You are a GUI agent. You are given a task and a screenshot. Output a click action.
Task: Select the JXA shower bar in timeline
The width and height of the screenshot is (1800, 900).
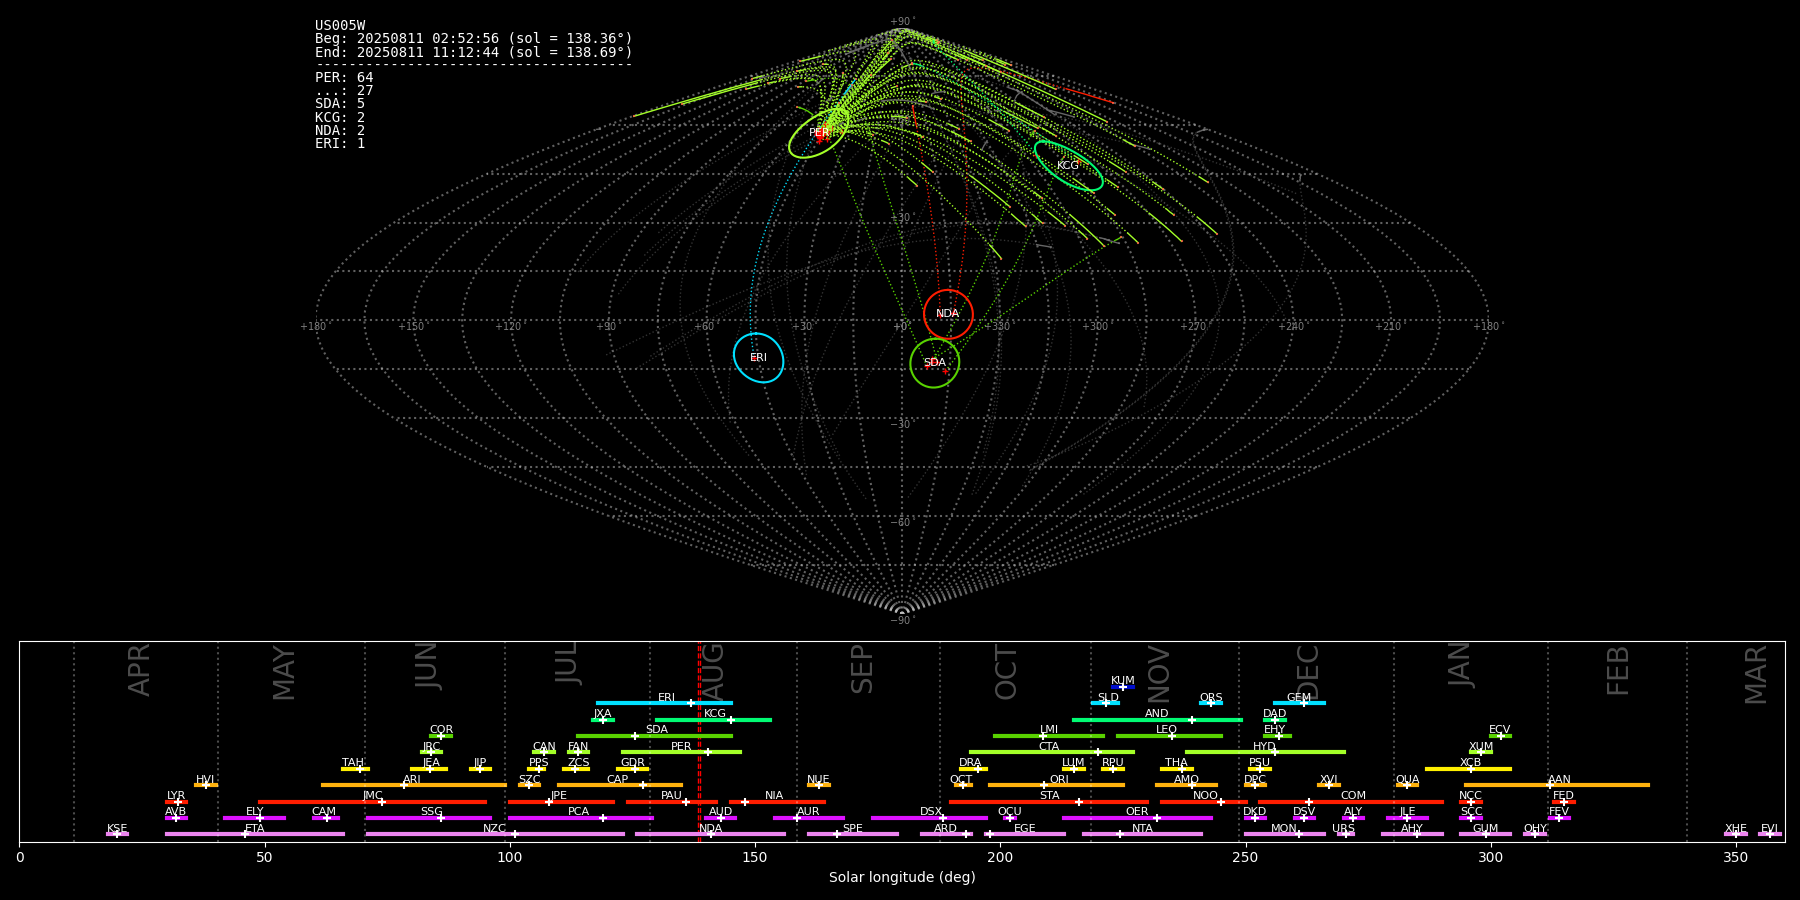603,719
